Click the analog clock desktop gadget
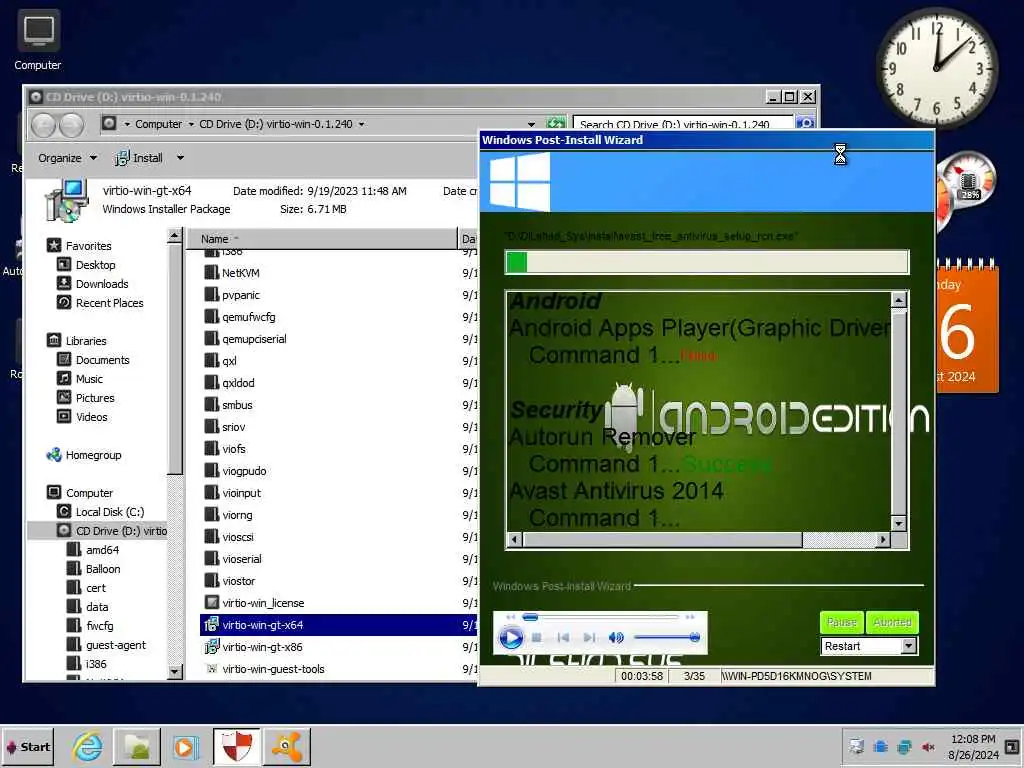1024x768 pixels. click(936, 67)
